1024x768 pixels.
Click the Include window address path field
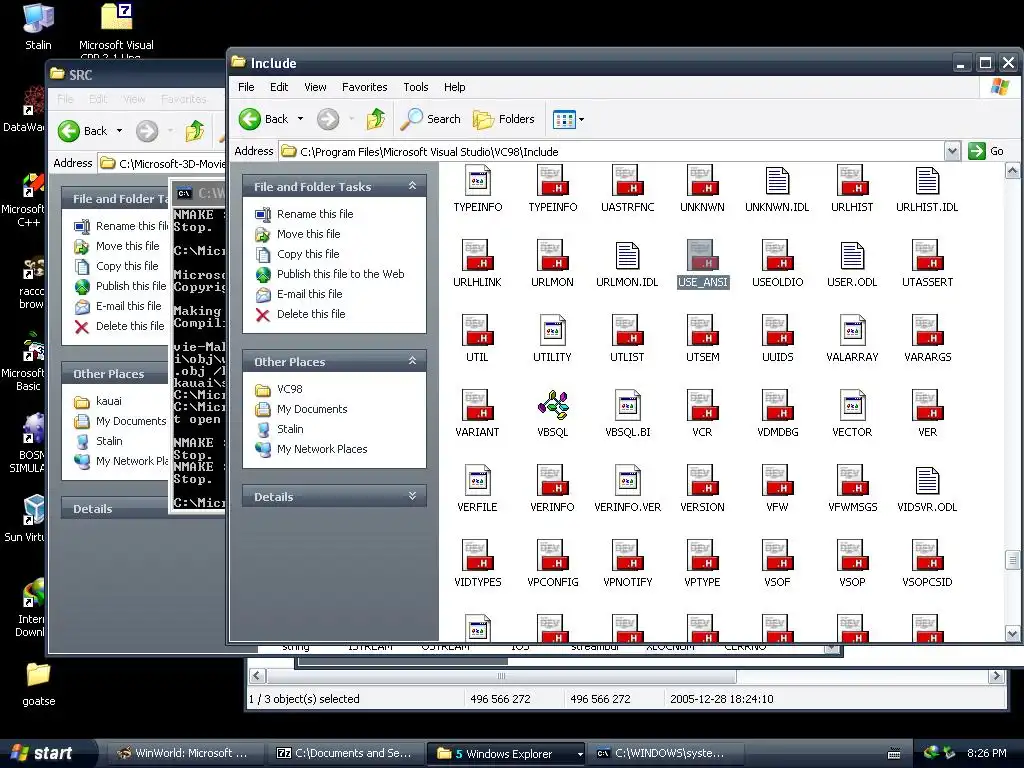point(611,152)
